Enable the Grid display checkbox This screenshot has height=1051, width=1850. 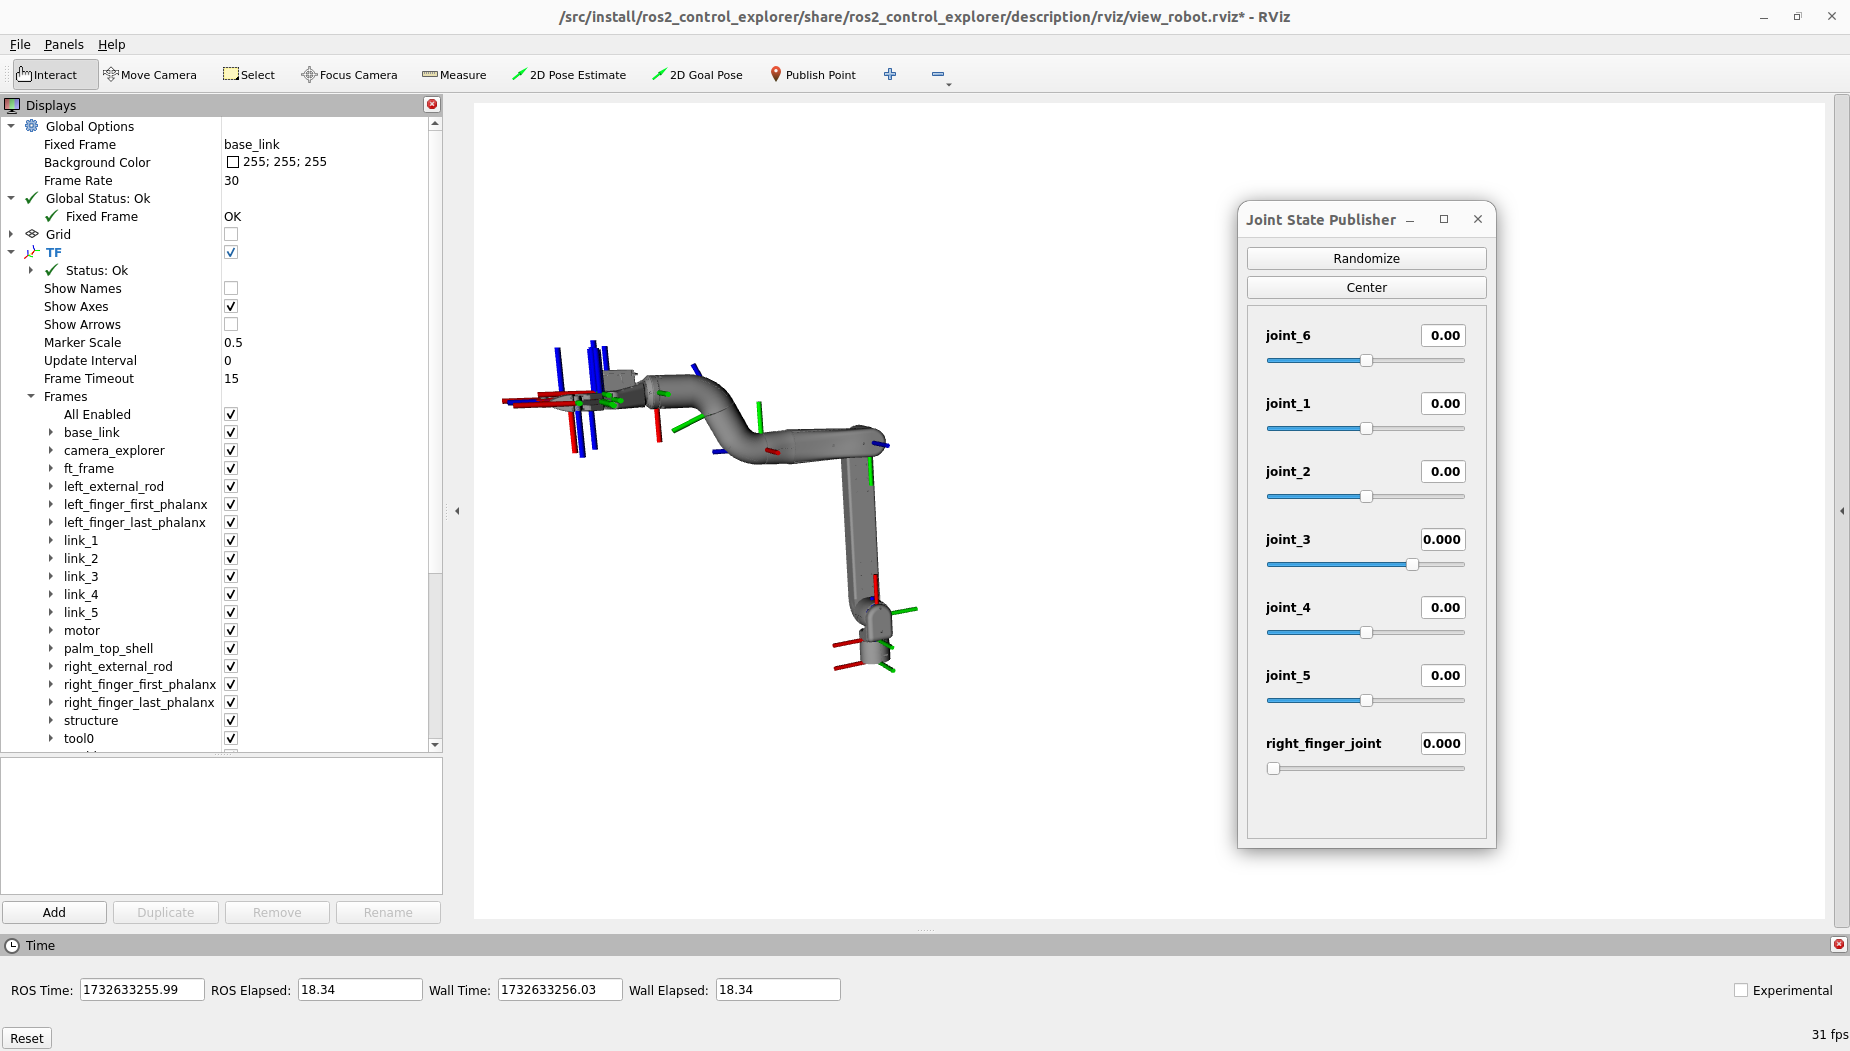tap(231, 235)
